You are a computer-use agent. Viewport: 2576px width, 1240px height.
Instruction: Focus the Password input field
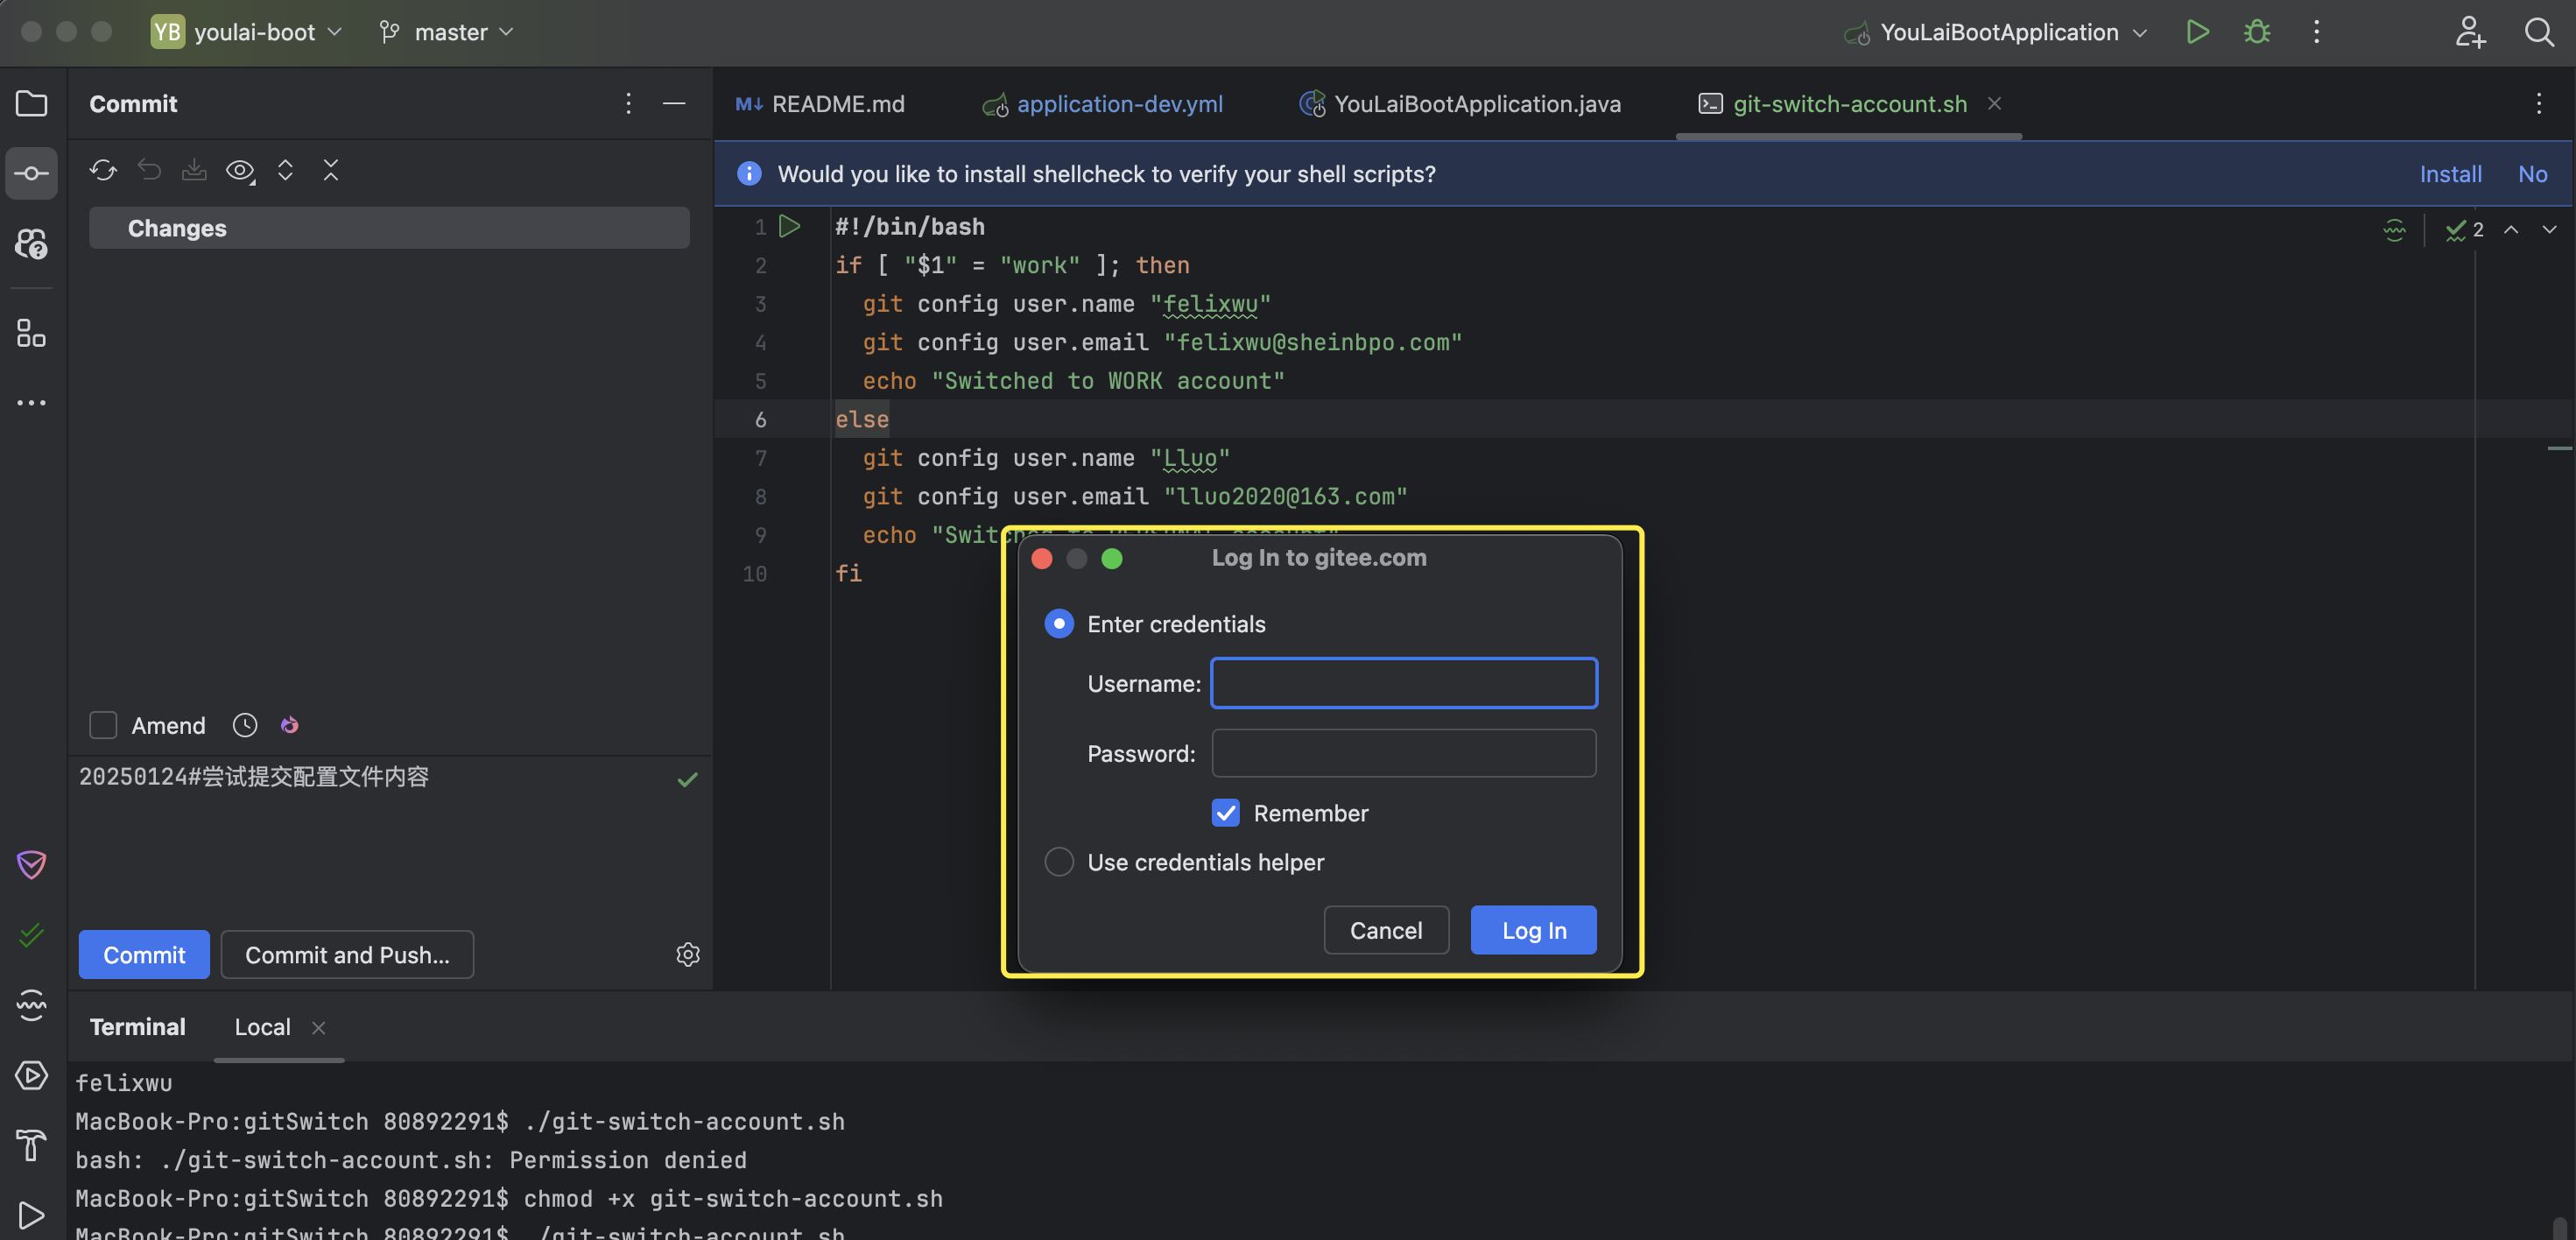pos(1404,753)
